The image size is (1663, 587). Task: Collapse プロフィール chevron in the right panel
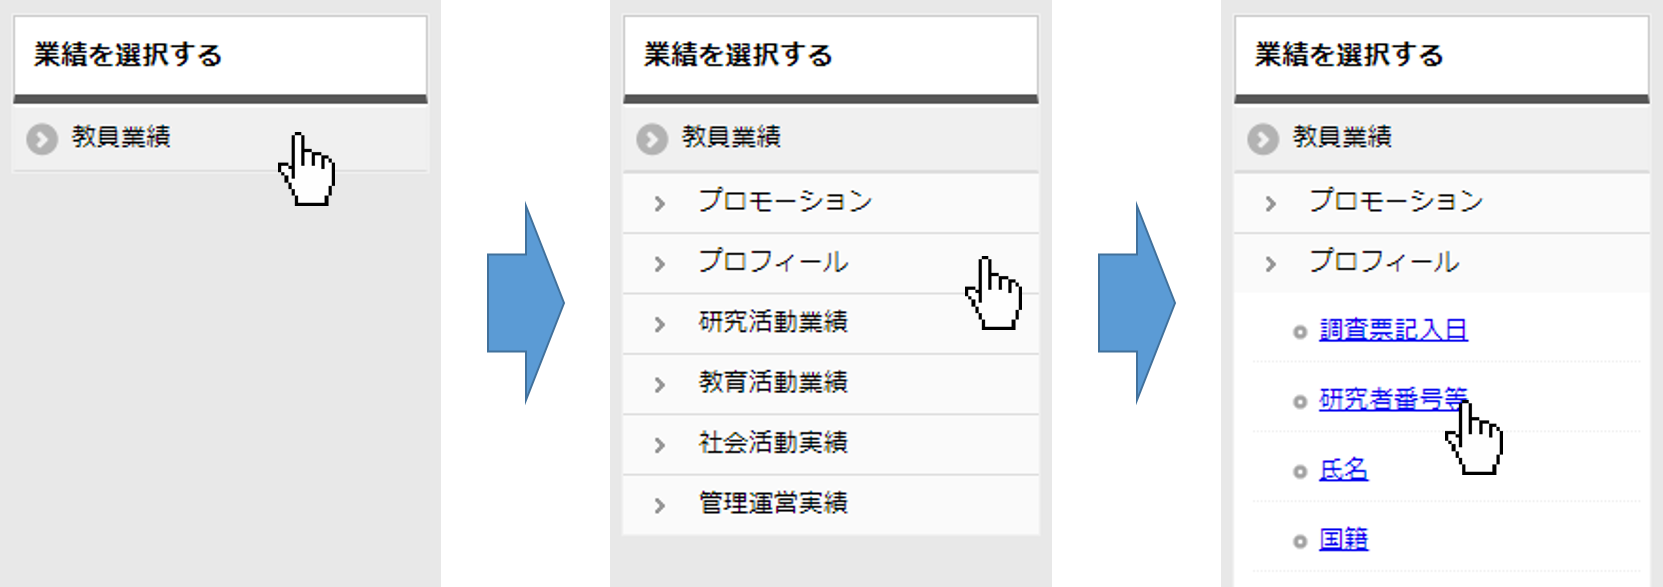pos(1270,264)
